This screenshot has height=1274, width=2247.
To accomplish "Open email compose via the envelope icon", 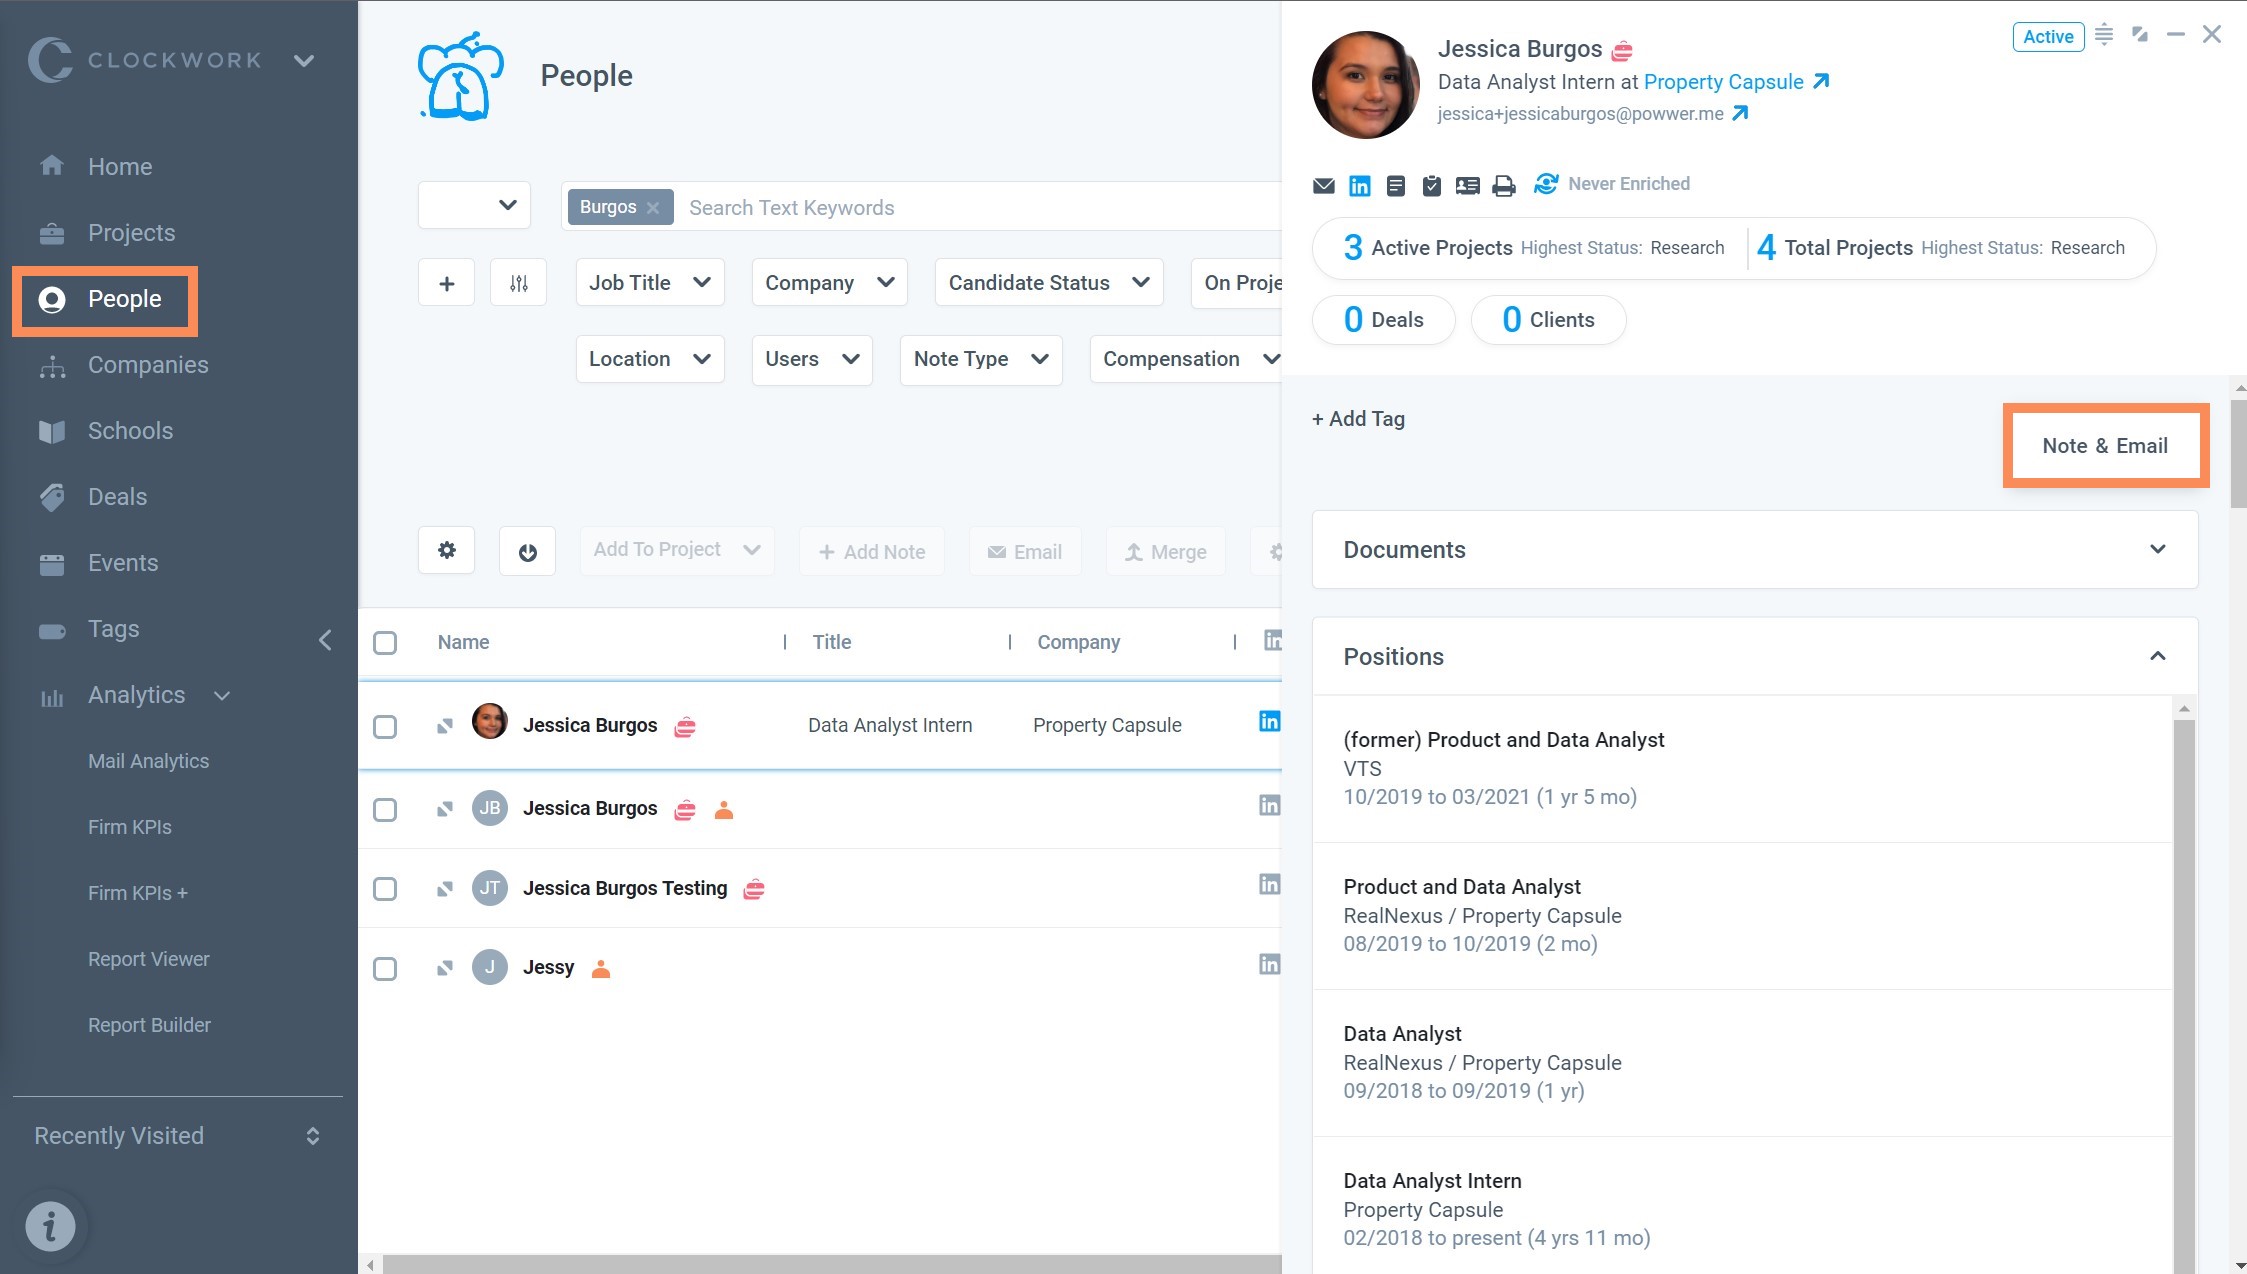I will (x=1324, y=185).
